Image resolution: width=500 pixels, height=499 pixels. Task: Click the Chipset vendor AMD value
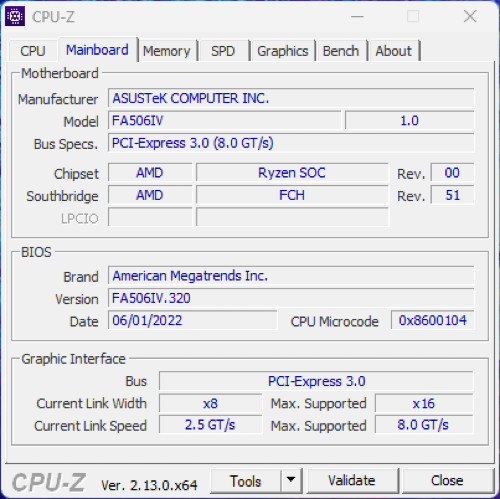(150, 173)
